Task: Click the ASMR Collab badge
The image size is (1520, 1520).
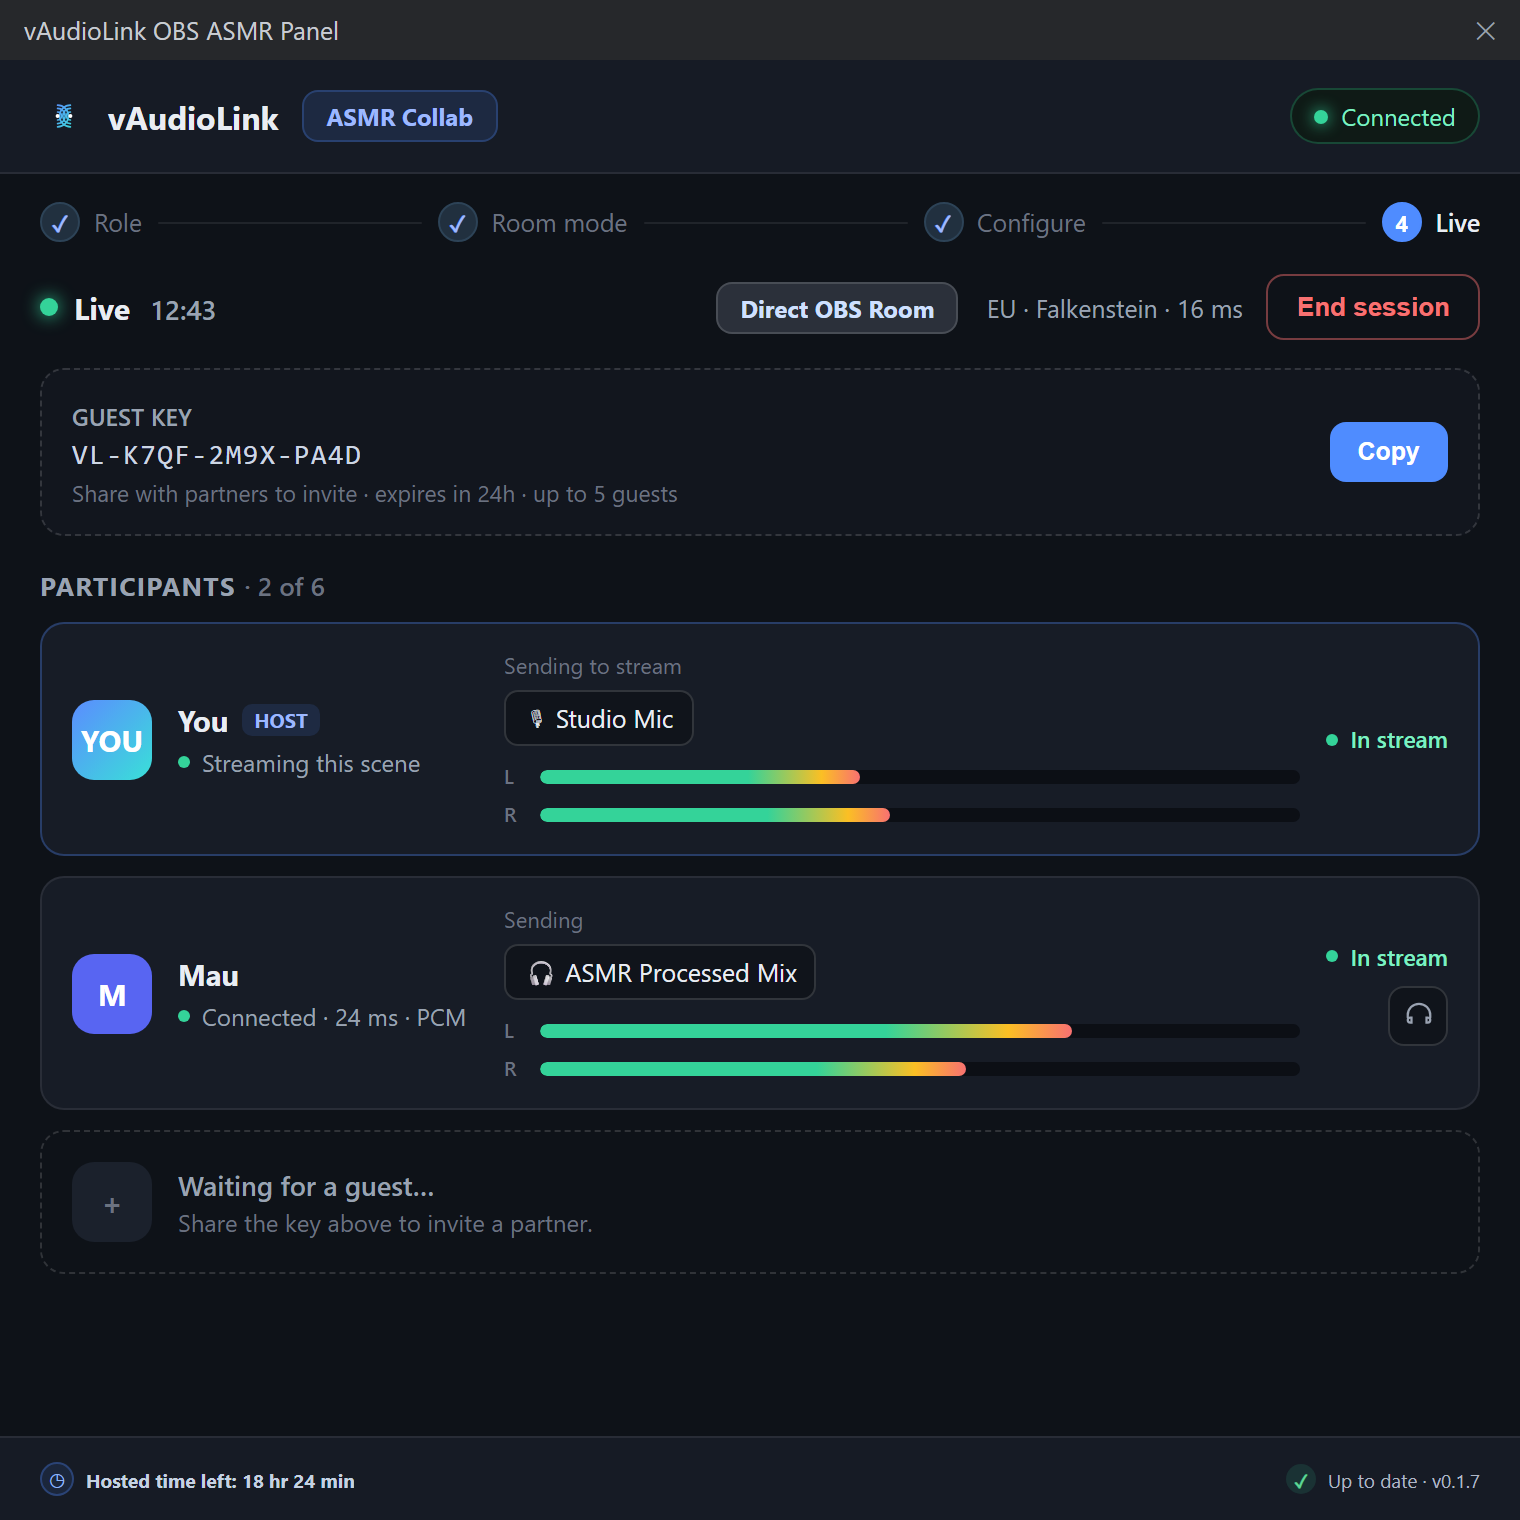Action: pyautogui.click(x=400, y=117)
